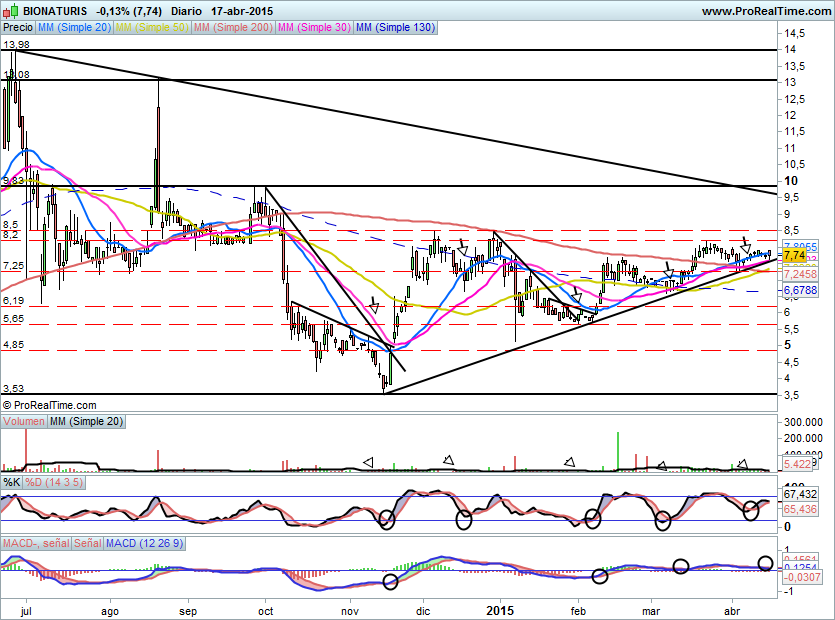Screen dimensions: 835x620
Task: Select the MACD (12 26 9) label
Action: pos(144,543)
